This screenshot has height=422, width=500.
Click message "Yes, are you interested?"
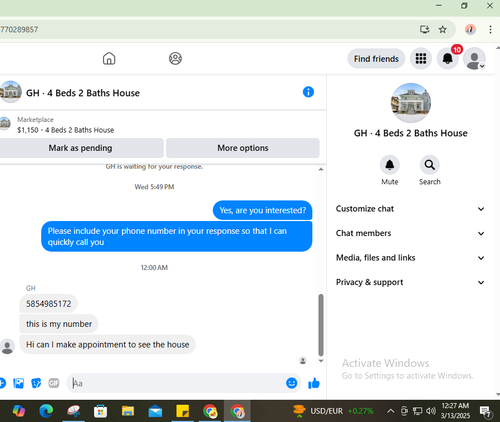(263, 210)
